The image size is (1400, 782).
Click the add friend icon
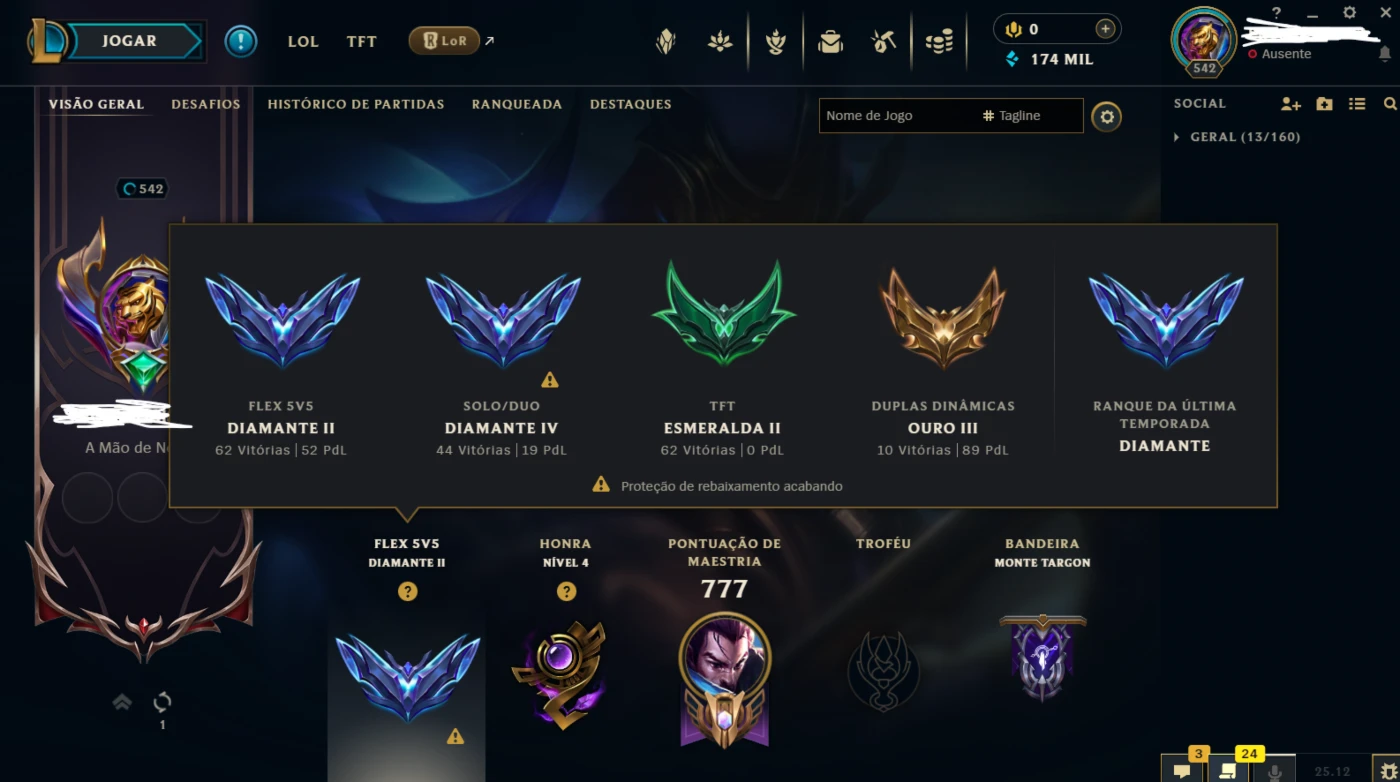pos(1290,104)
